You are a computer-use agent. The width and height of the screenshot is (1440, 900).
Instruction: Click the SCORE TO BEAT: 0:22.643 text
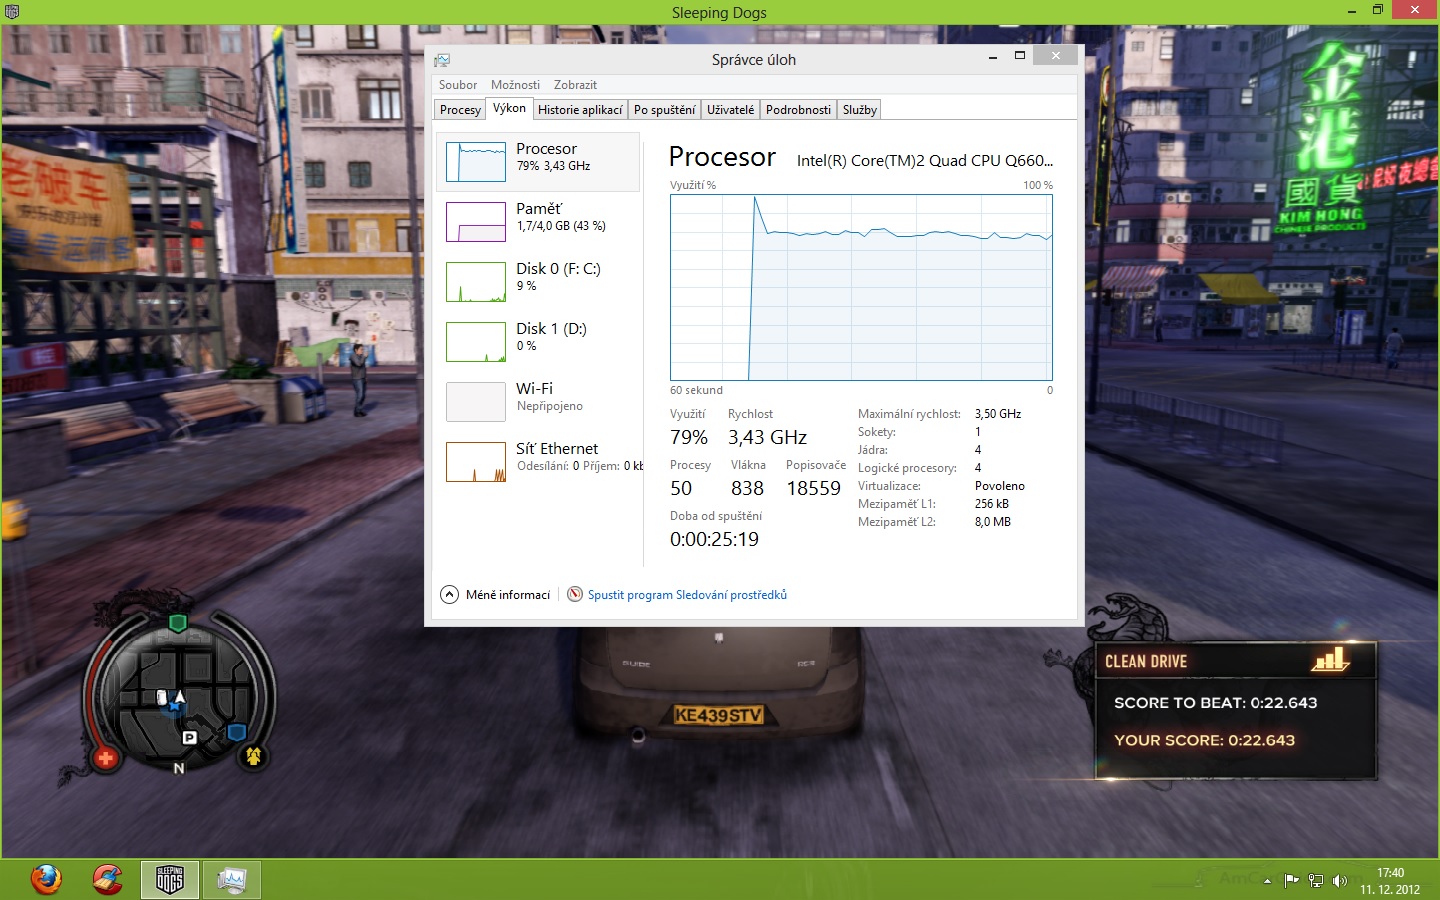[1215, 703]
